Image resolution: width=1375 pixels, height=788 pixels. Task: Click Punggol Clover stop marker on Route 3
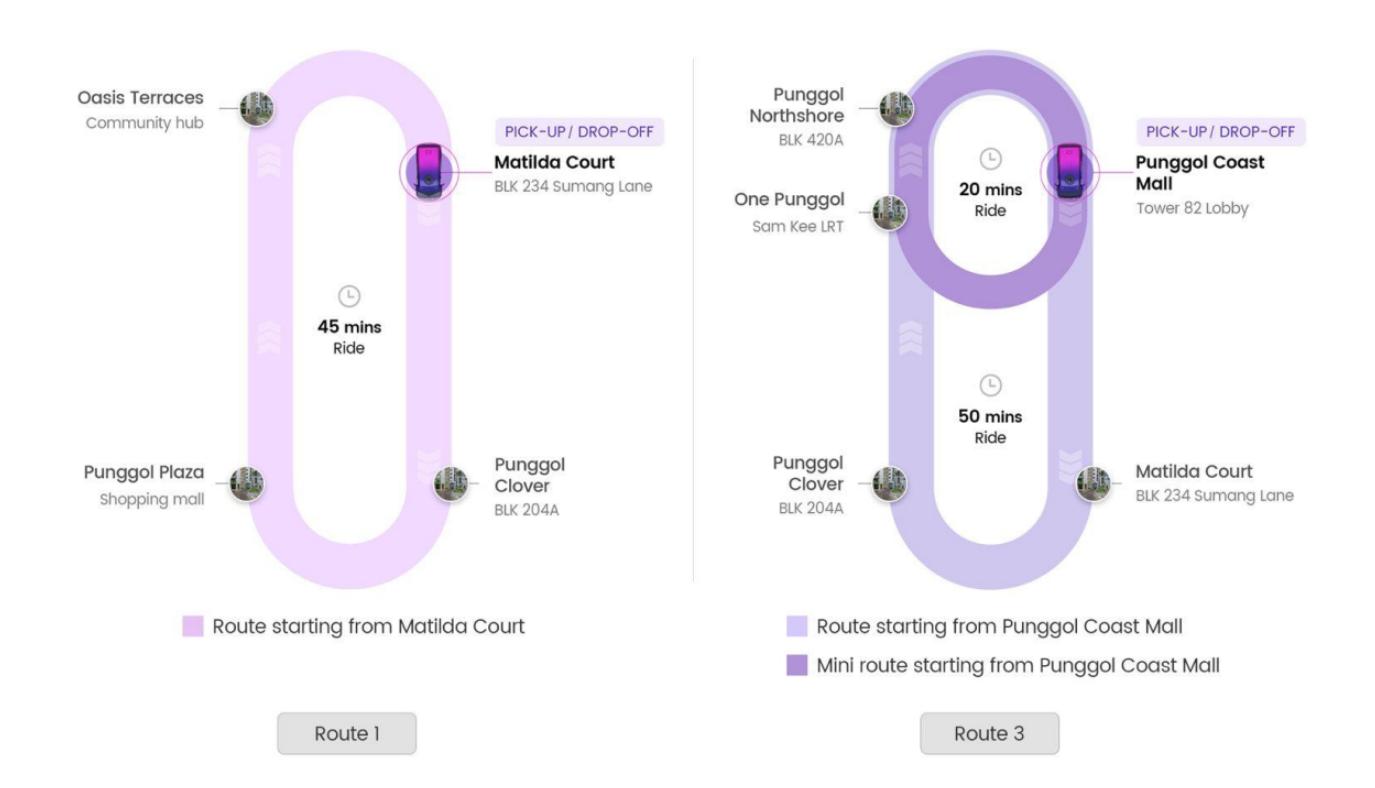pyautogui.click(x=889, y=484)
